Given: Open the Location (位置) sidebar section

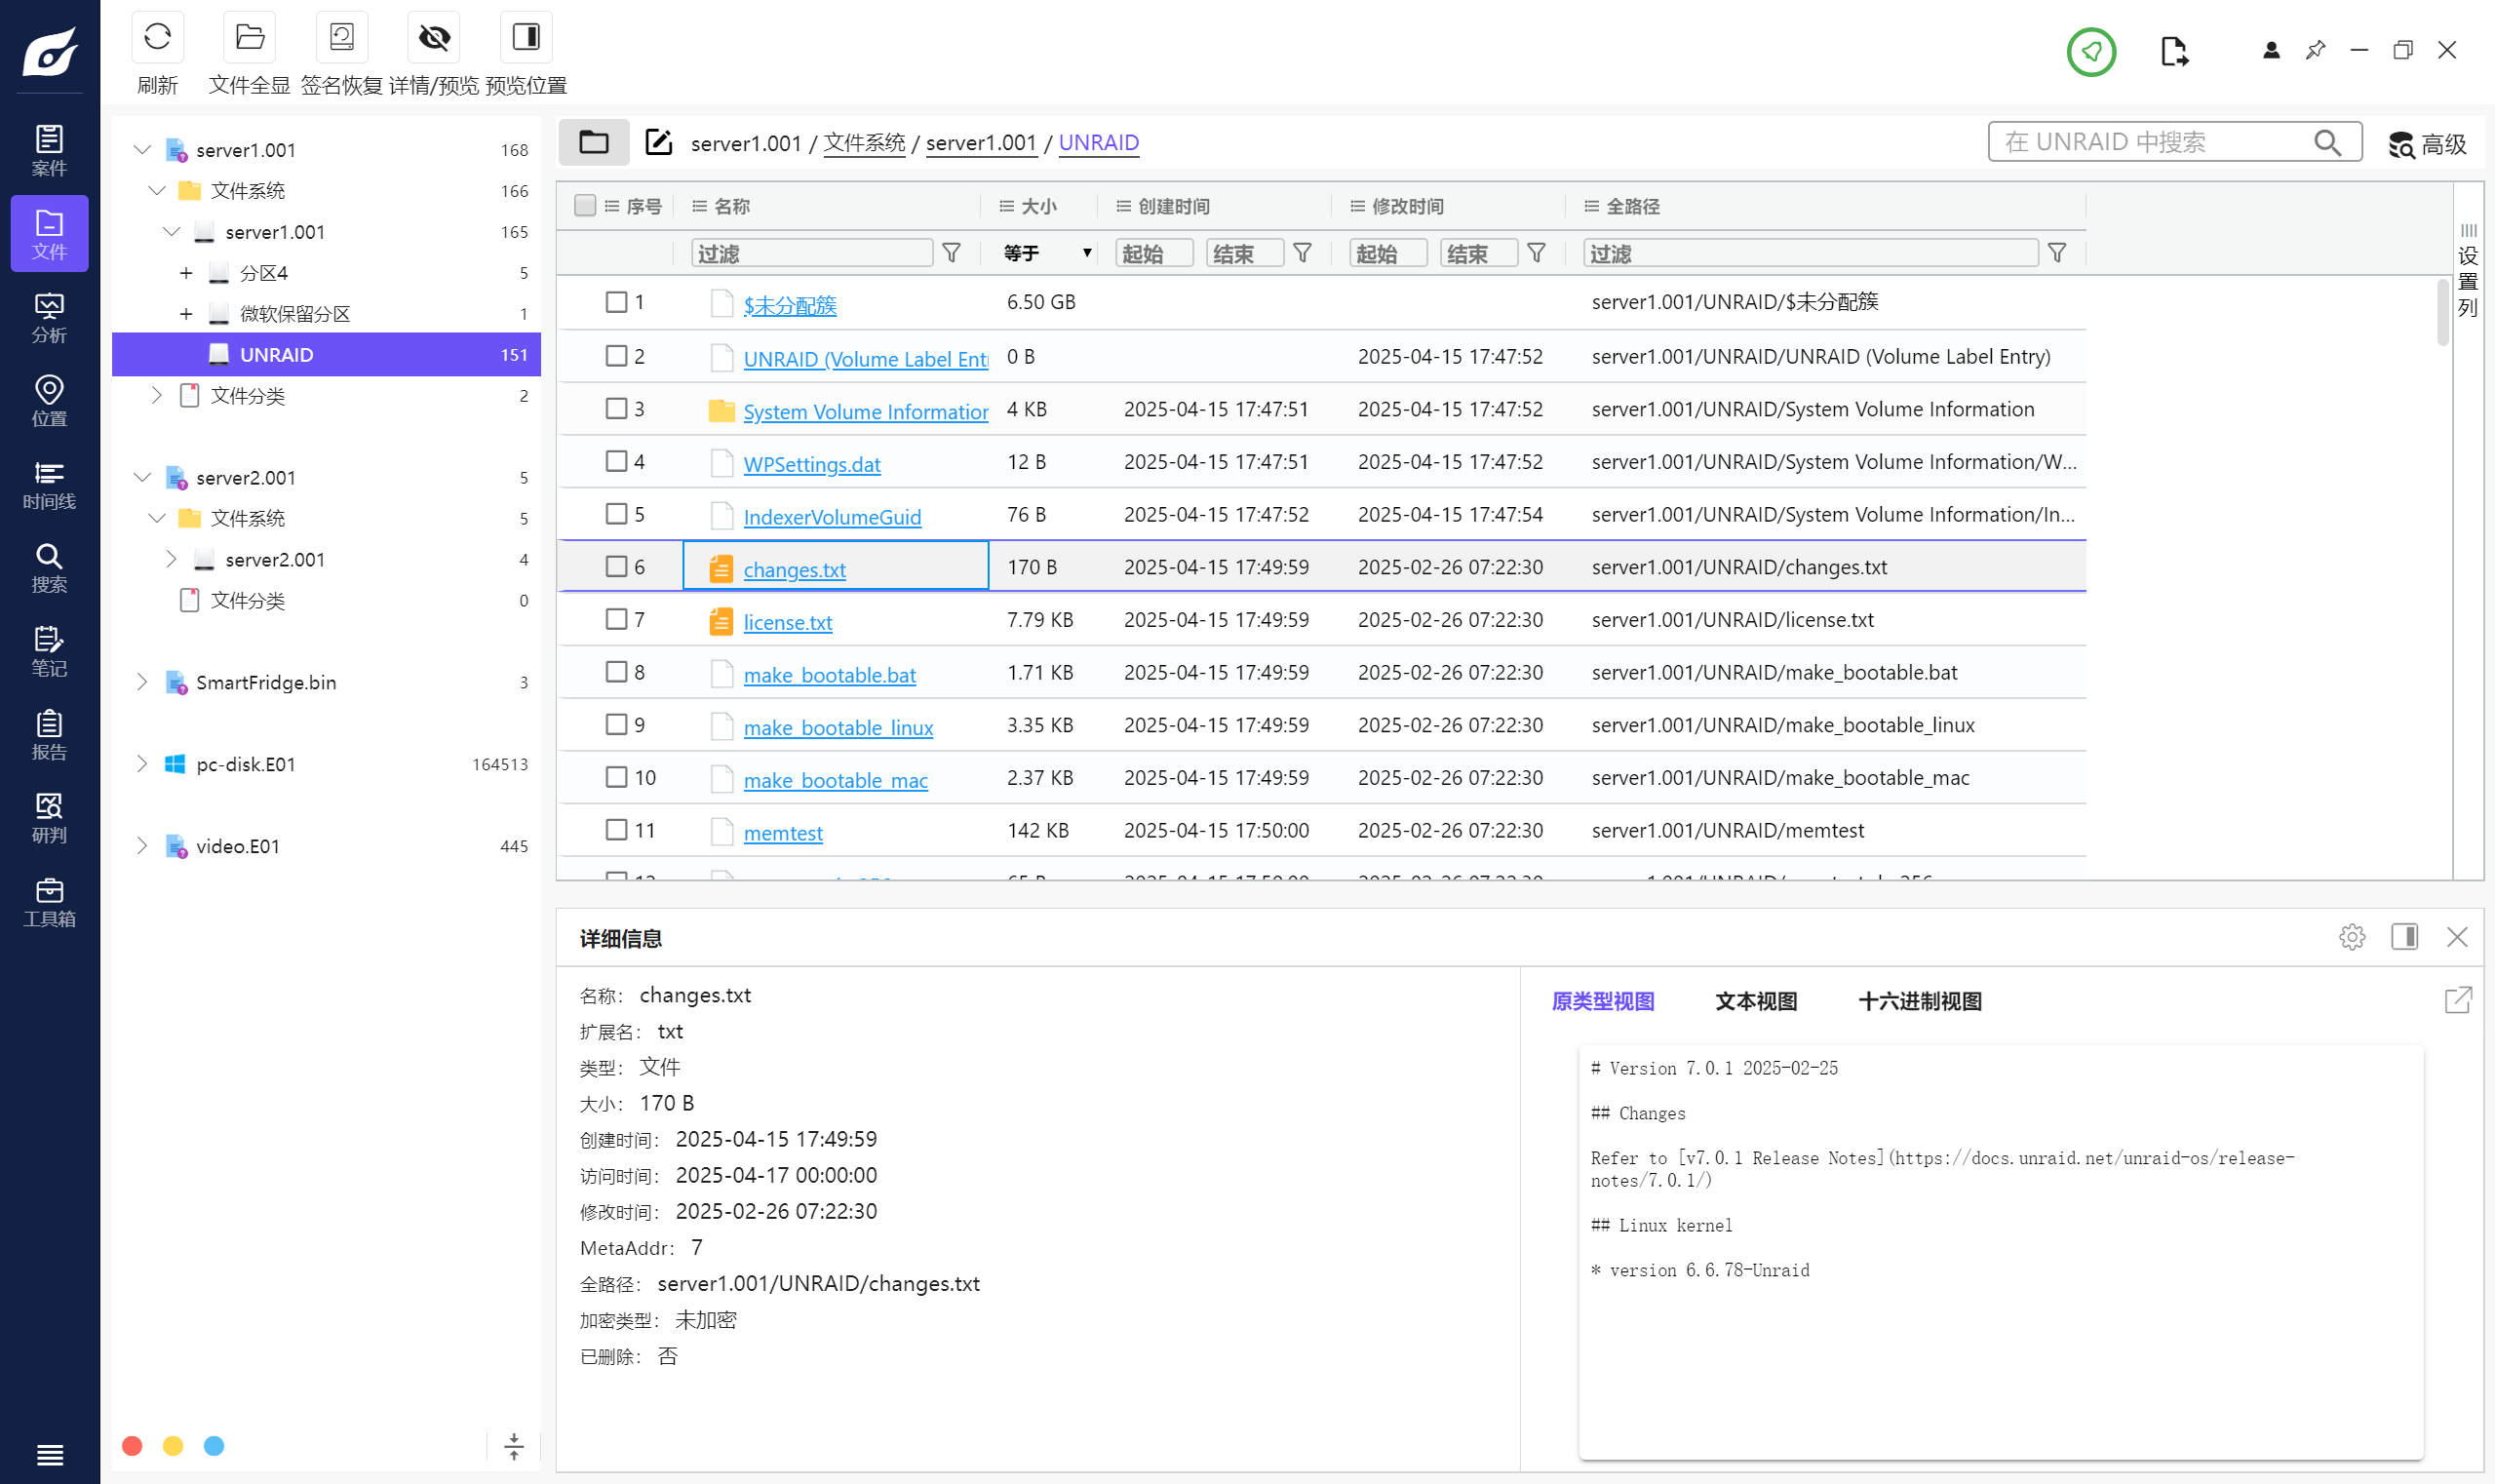Looking at the screenshot, I should [49, 400].
